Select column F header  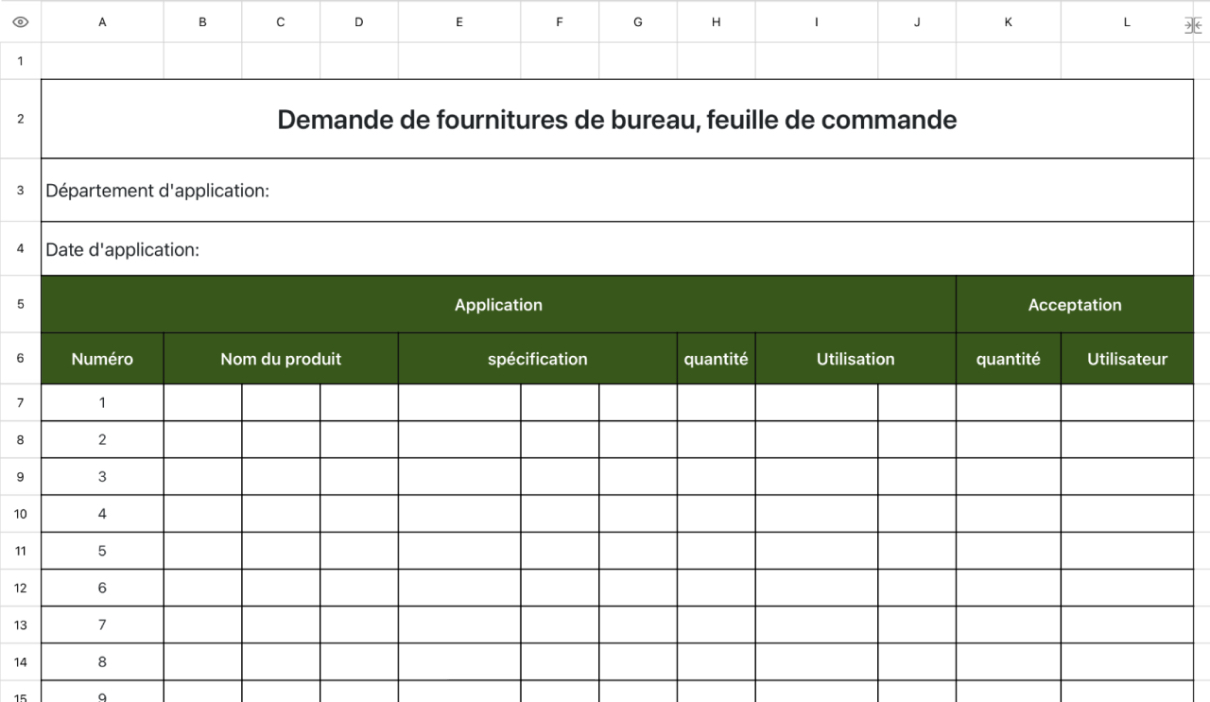pyautogui.click(x=559, y=22)
